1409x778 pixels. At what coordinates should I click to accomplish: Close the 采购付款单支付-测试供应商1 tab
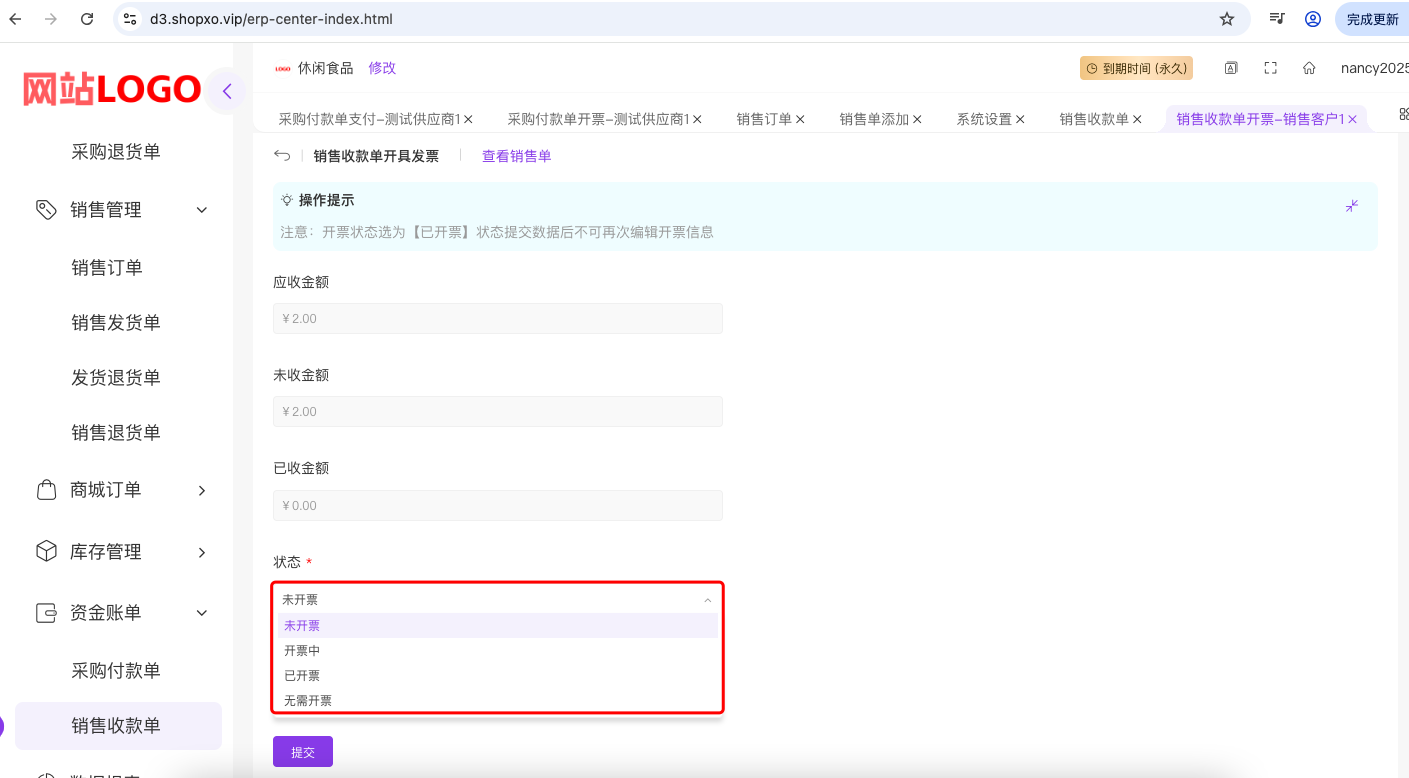click(468, 119)
